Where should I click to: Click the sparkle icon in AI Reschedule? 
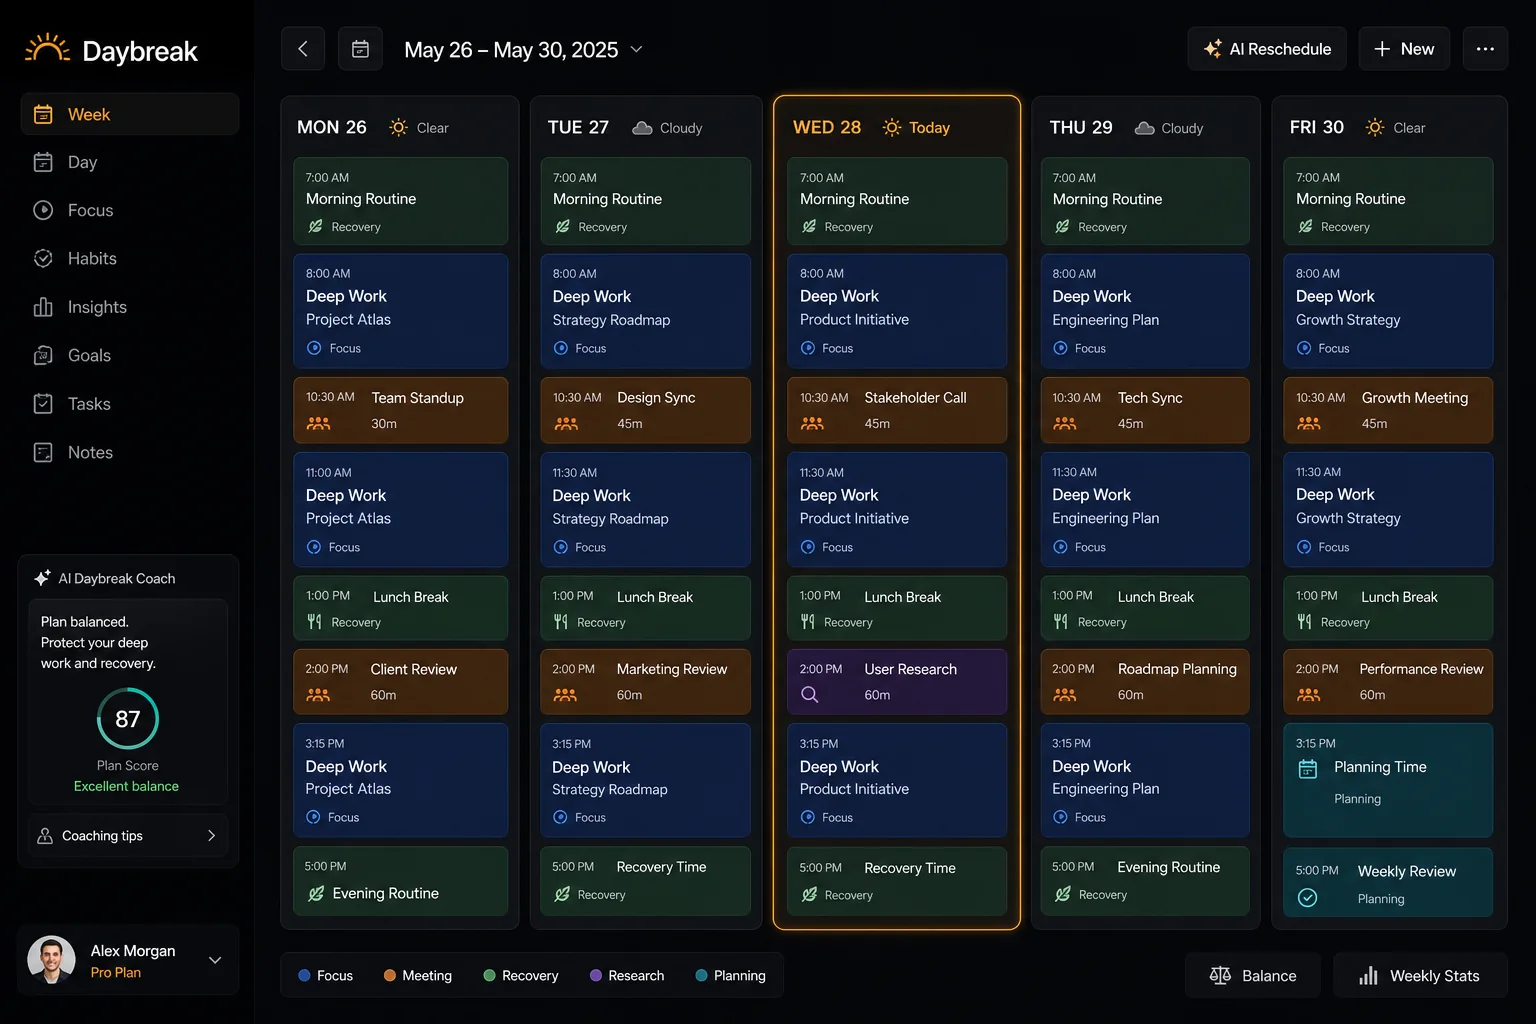click(x=1212, y=49)
